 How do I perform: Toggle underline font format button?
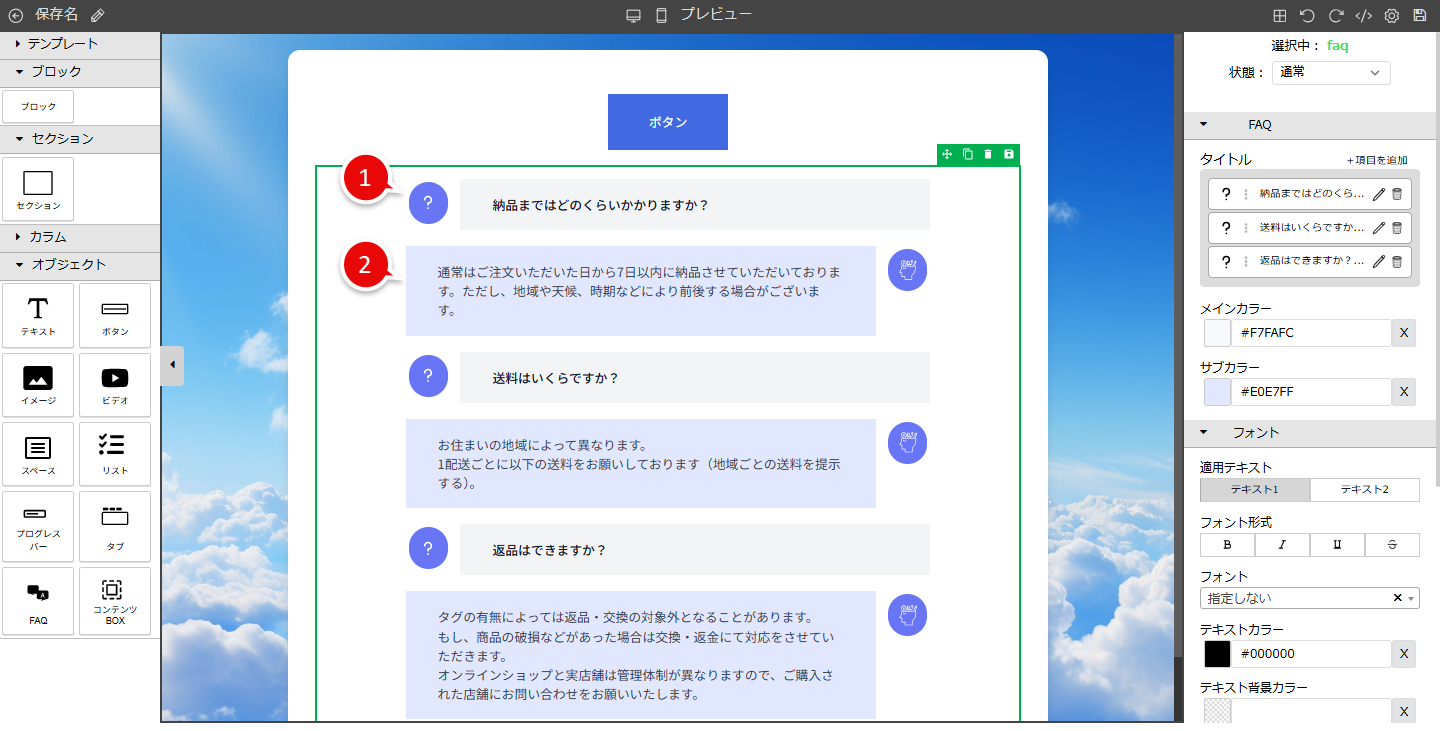point(1337,545)
